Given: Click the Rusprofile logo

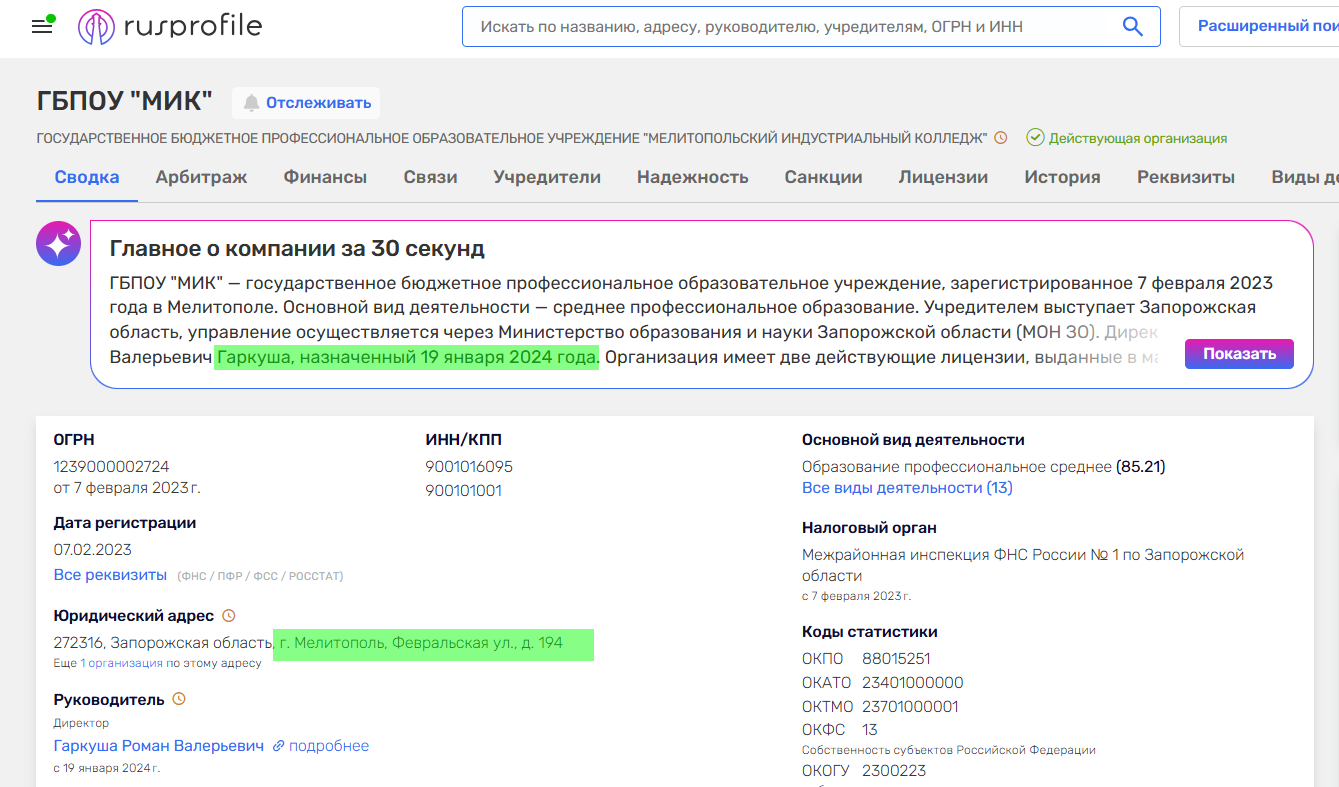Looking at the screenshot, I should 170,27.
